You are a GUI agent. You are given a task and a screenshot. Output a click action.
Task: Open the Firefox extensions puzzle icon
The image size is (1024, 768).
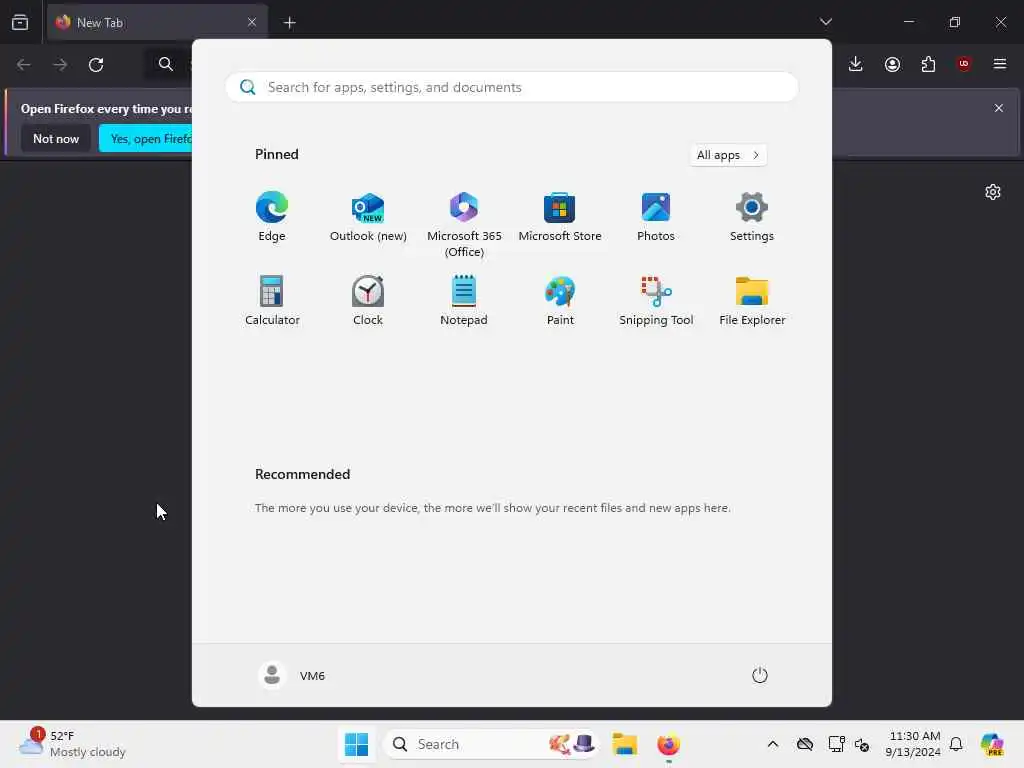click(928, 64)
